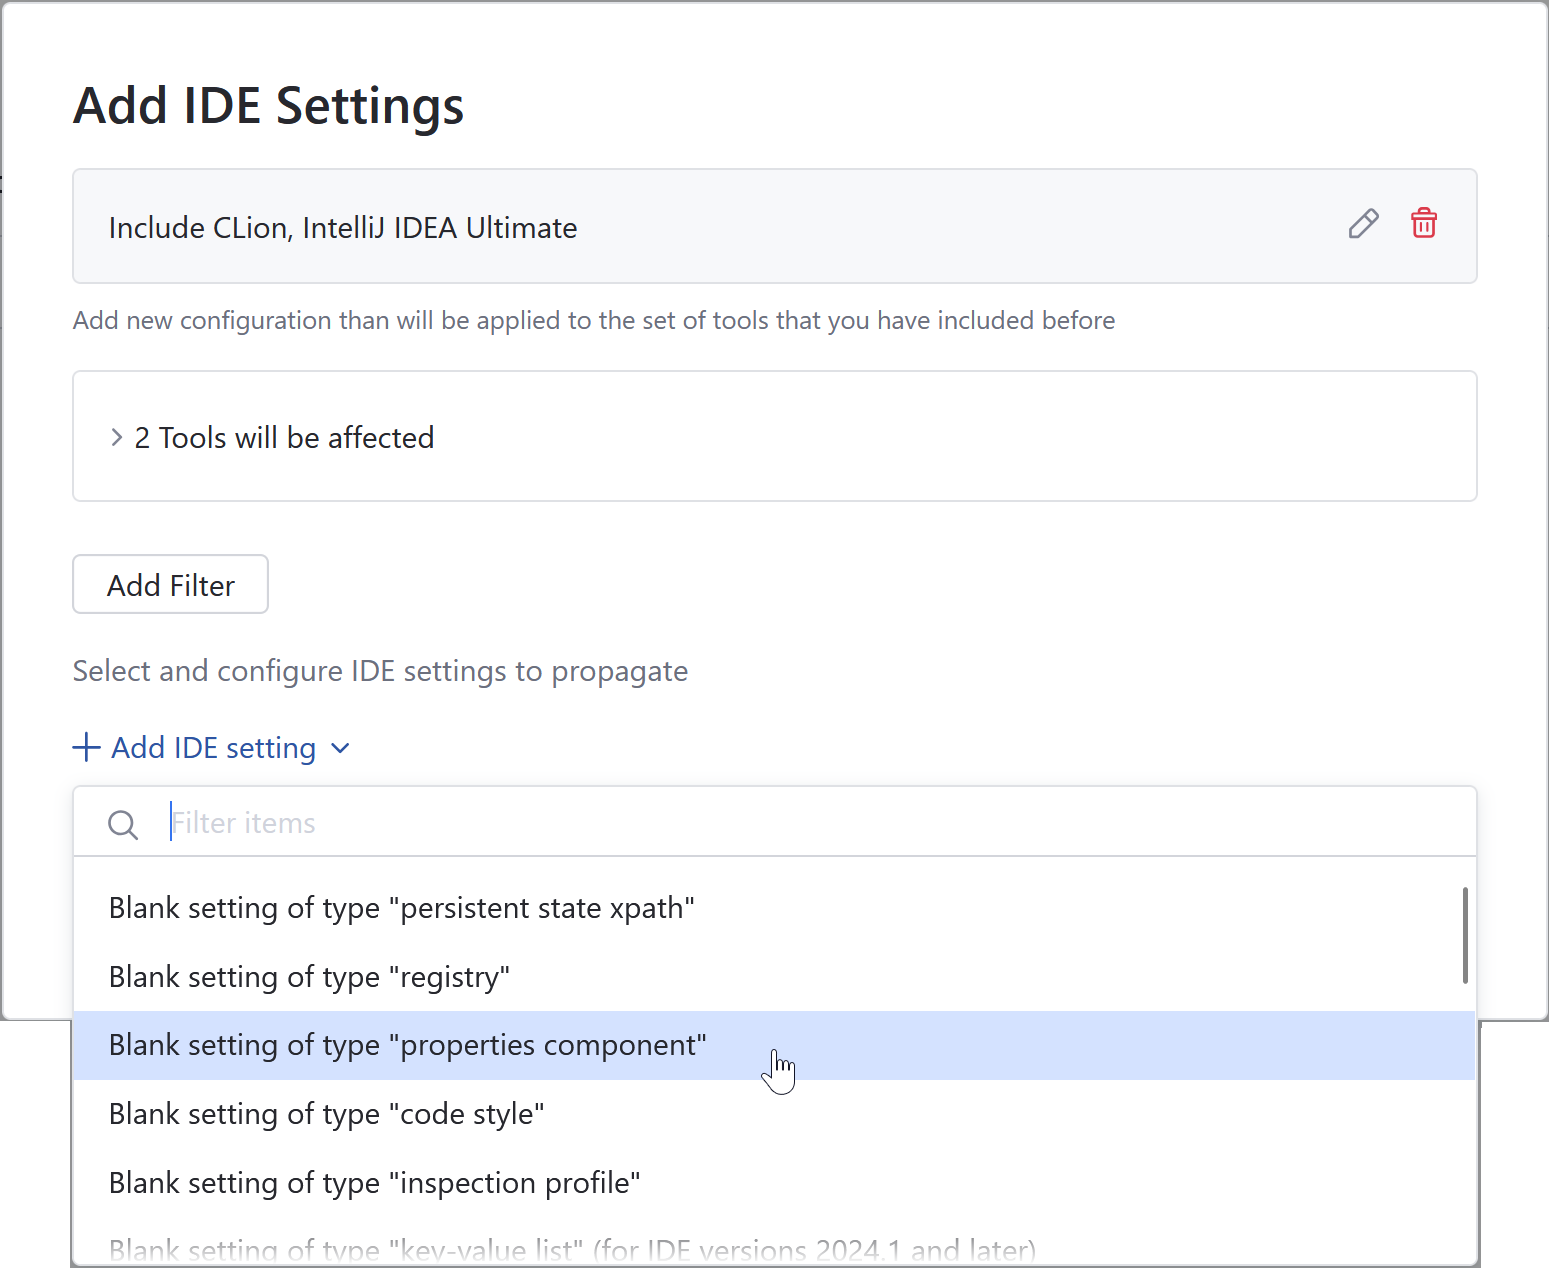Choose the highlighted "properties component" option
Screen dimensions: 1549x1268
(x=407, y=1045)
